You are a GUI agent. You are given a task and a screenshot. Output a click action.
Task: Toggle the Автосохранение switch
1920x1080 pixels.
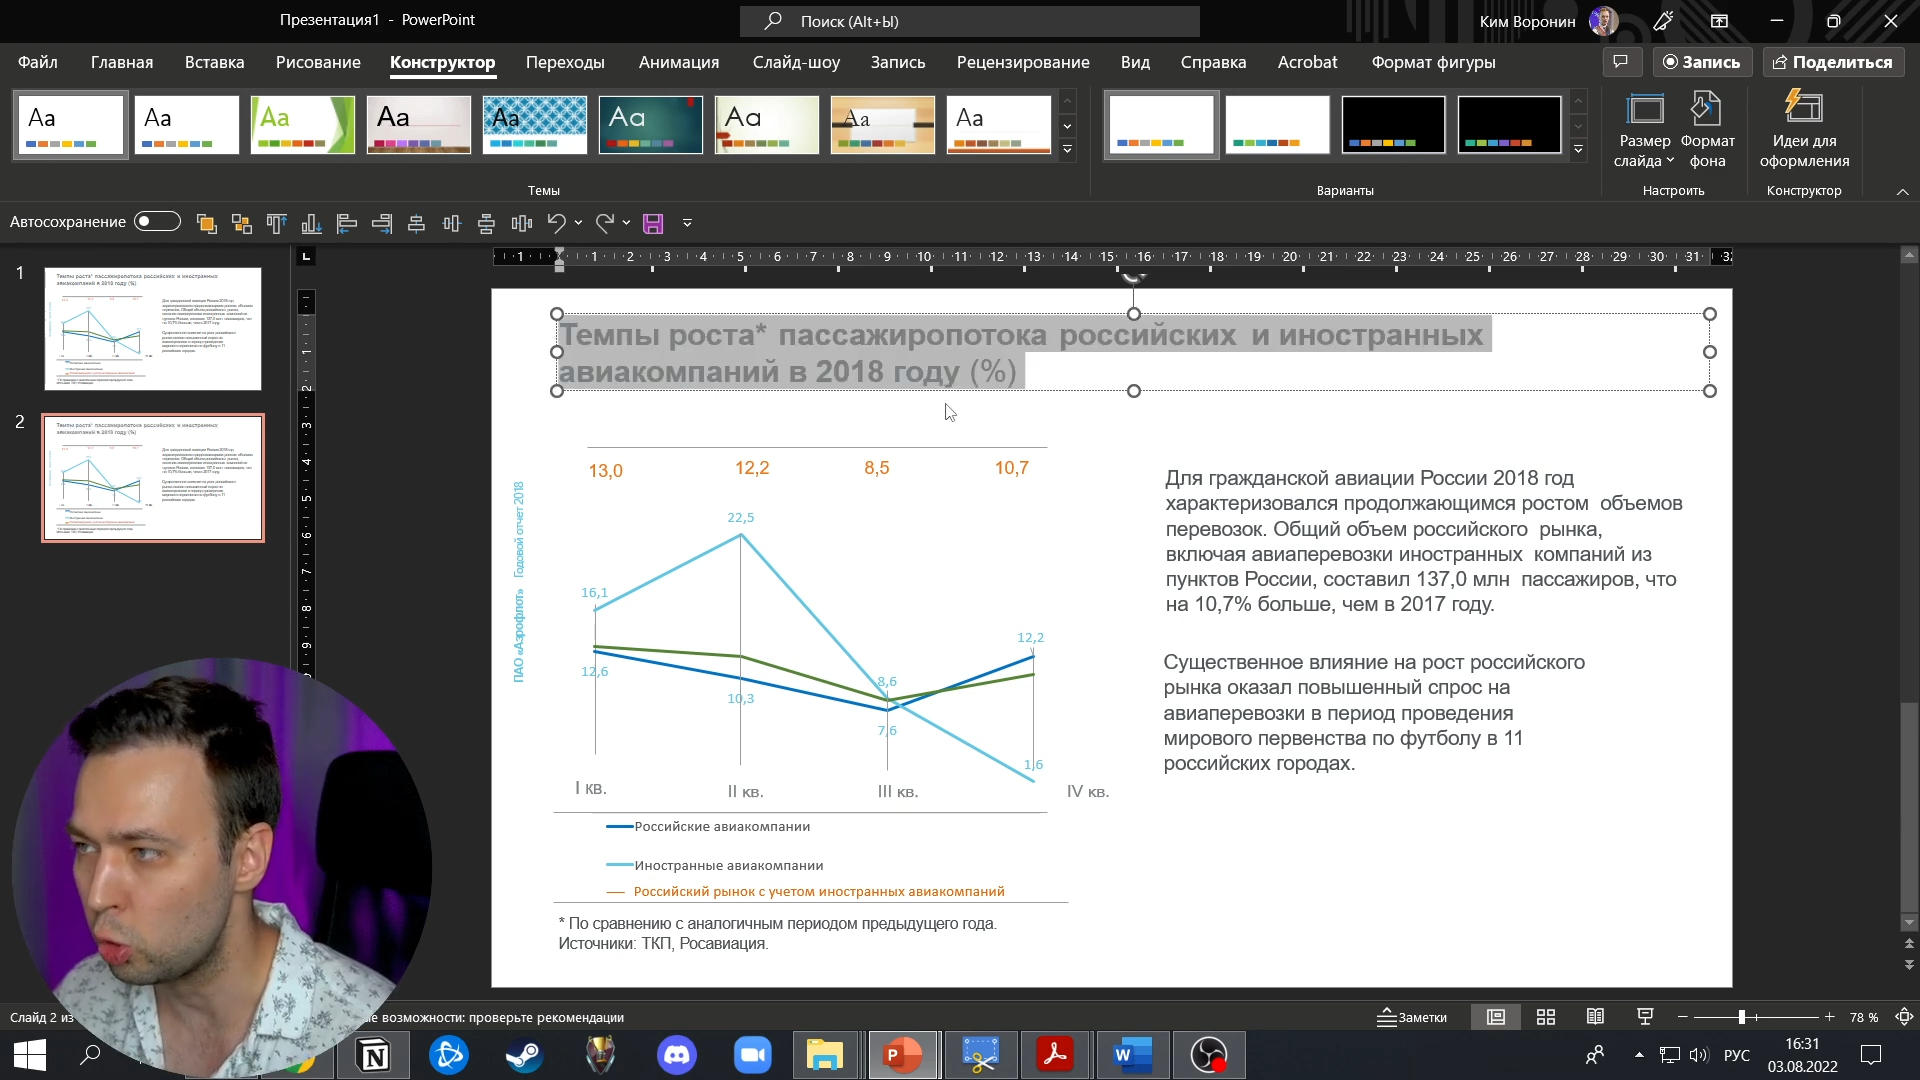tap(157, 221)
